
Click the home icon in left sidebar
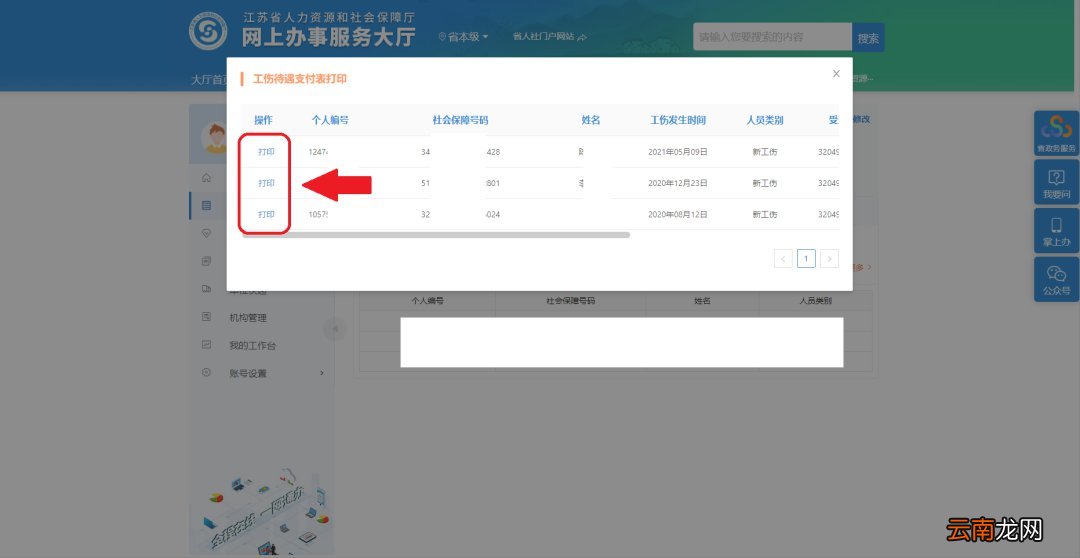pos(206,178)
